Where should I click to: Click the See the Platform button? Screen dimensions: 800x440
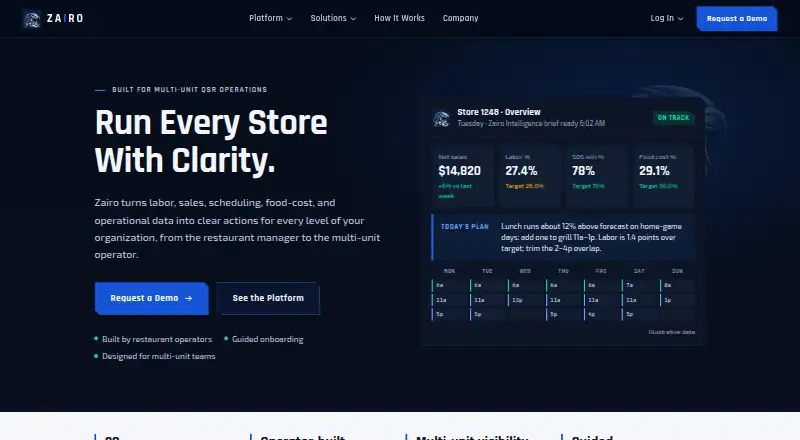(x=268, y=298)
